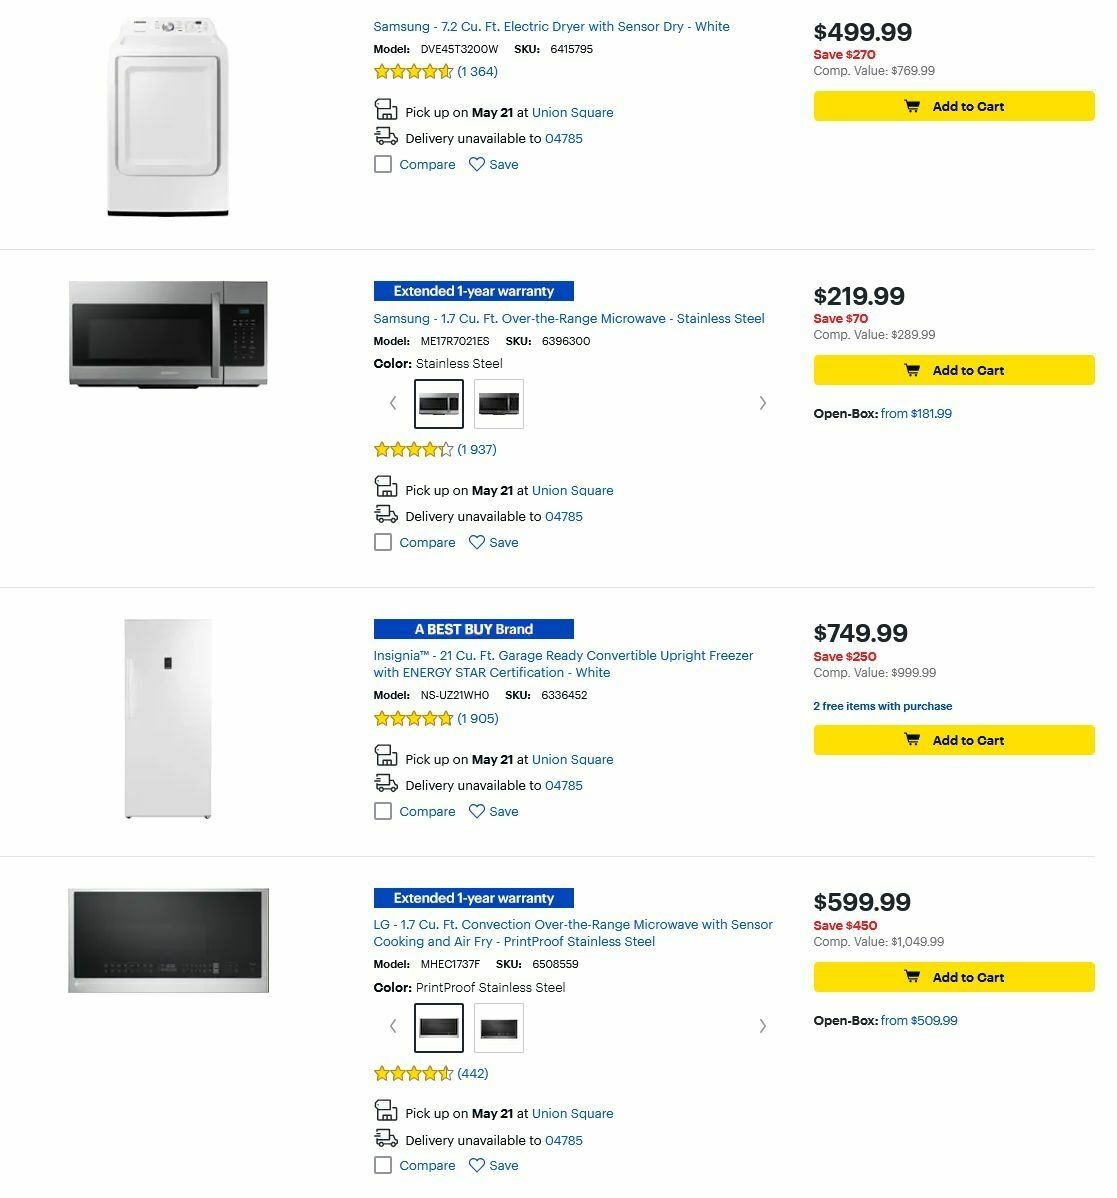The height and width of the screenshot is (1198, 1117).
Task: Enable Compare for the Insignia freezer
Action: (383, 811)
